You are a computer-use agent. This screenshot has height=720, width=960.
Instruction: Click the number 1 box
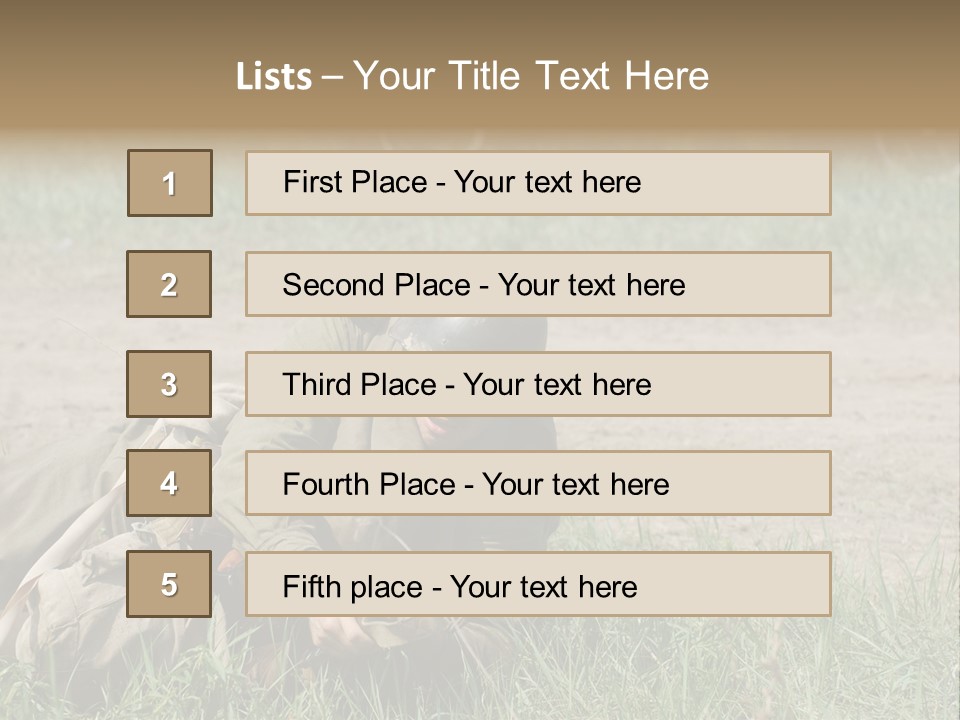[170, 183]
